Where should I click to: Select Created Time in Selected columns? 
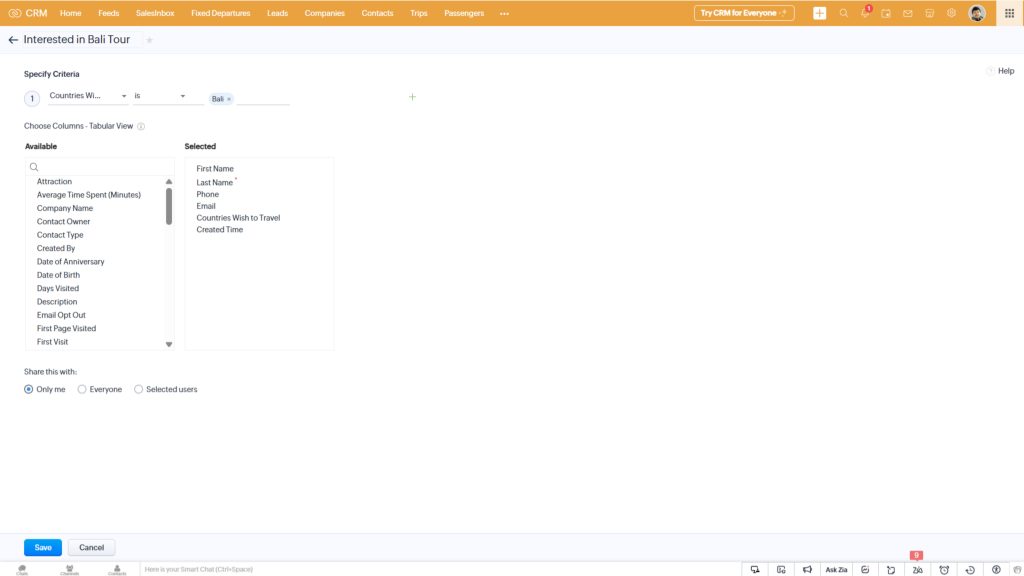coord(219,230)
